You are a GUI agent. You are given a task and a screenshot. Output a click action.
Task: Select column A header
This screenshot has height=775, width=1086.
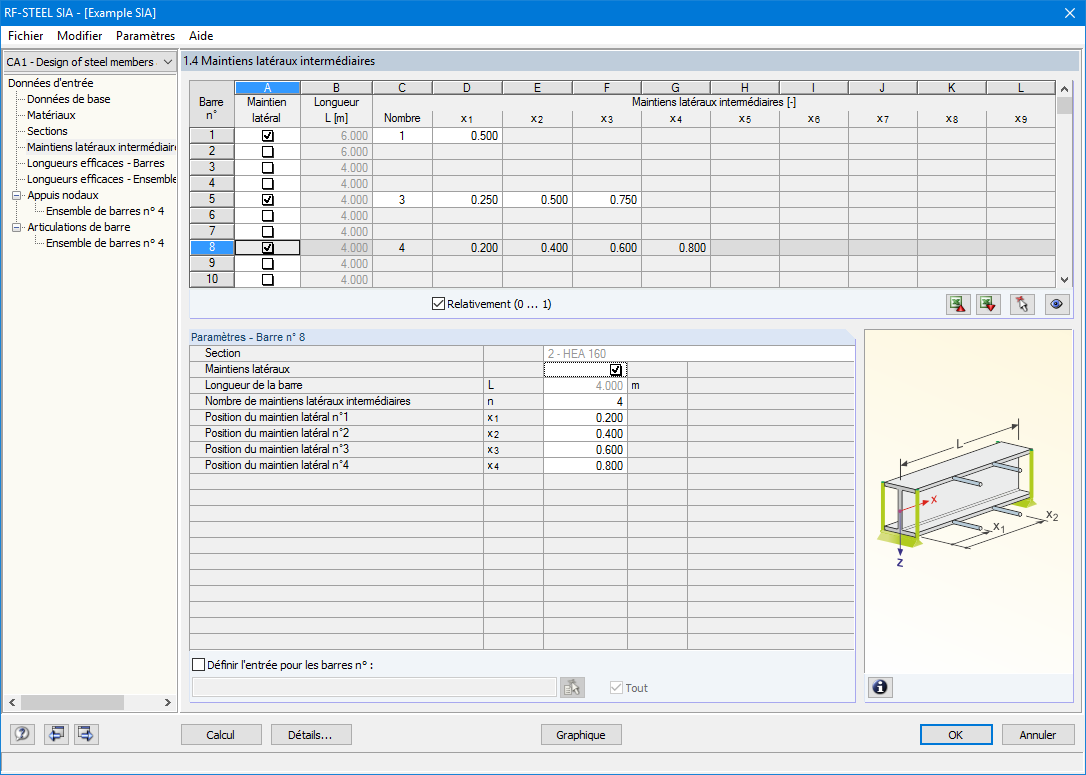pos(267,88)
